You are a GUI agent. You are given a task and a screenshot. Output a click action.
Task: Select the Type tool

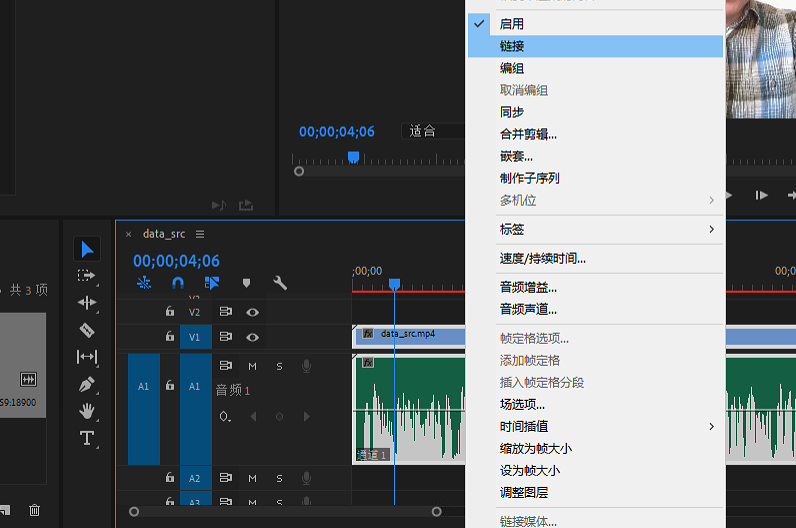pos(87,438)
